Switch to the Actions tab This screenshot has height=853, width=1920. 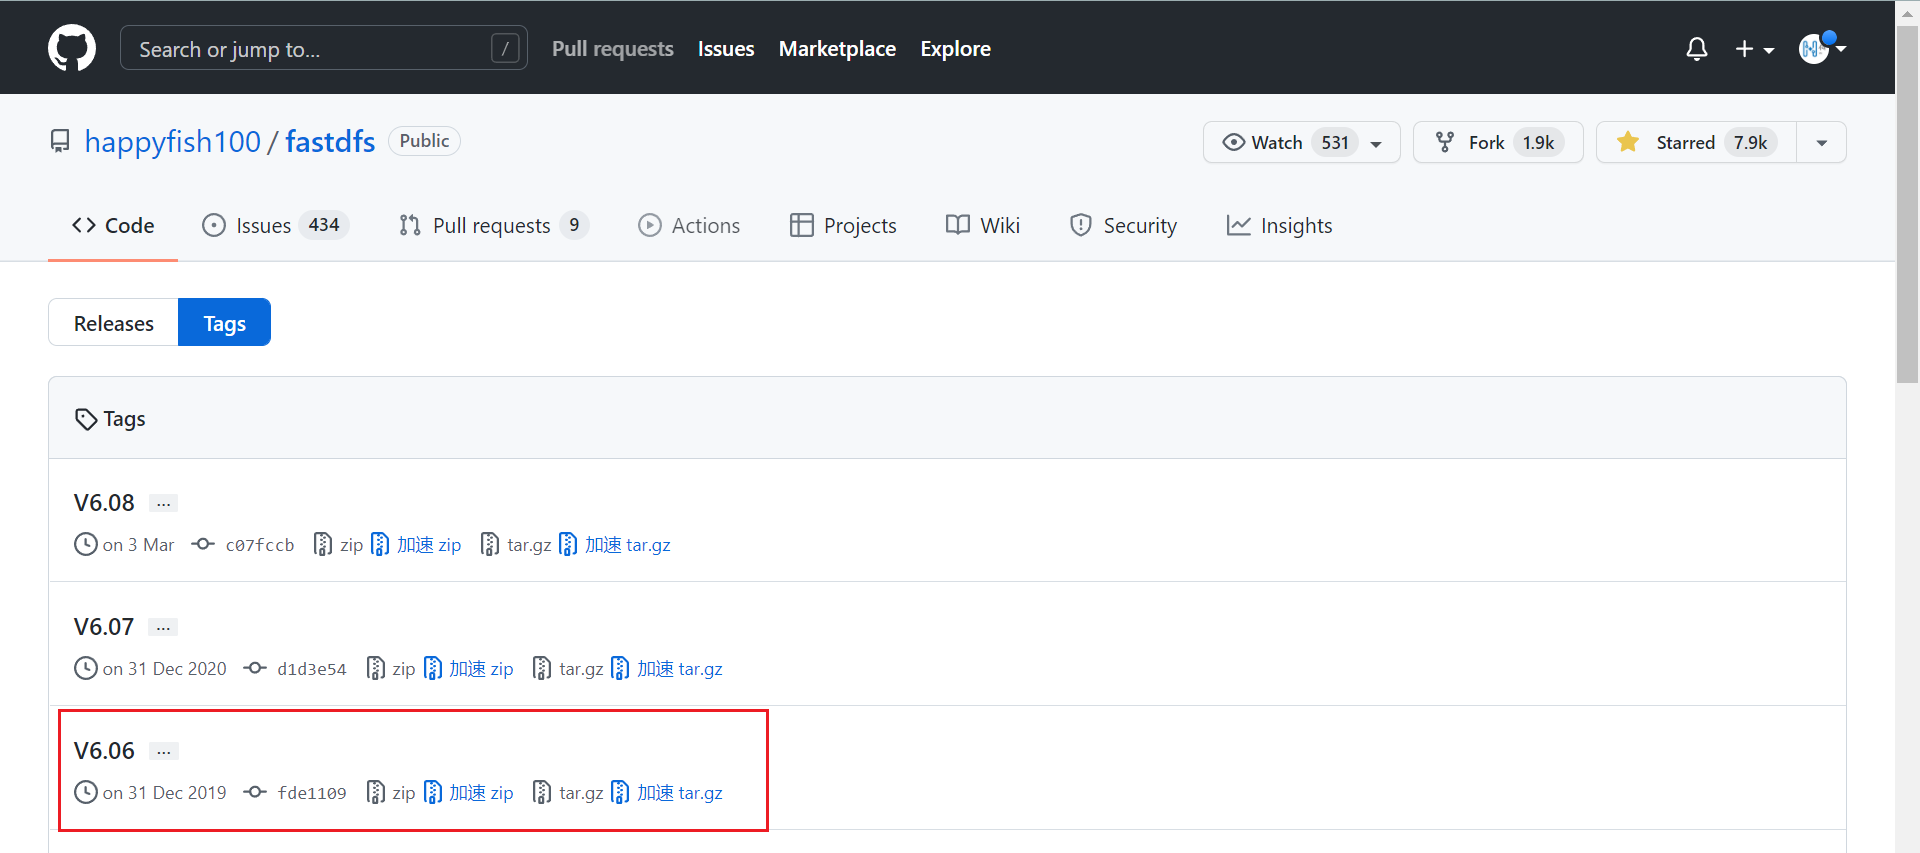(689, 226)
